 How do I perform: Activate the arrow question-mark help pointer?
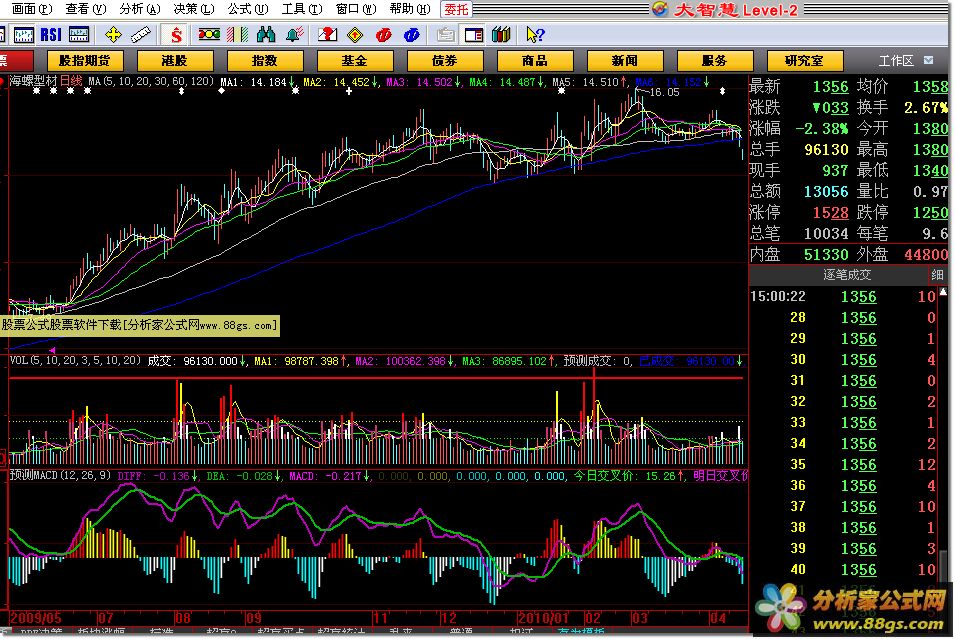(533, 34)
